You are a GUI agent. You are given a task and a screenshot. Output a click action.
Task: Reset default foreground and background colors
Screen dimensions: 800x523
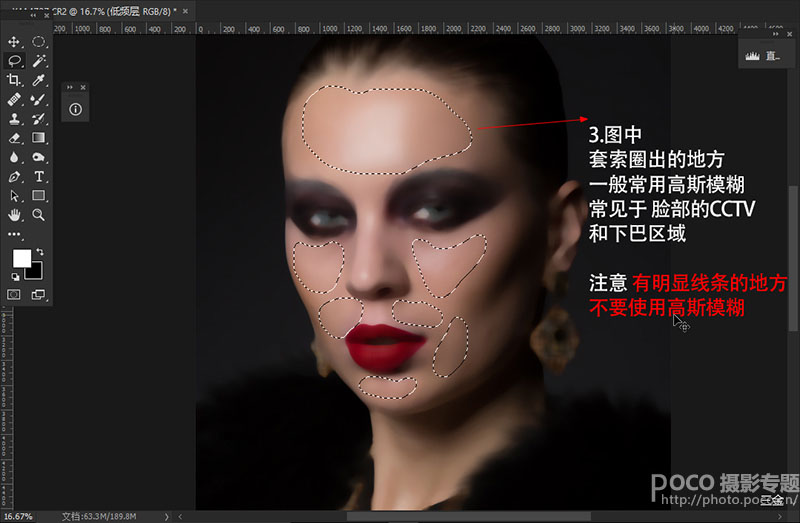tap(16, 277)
